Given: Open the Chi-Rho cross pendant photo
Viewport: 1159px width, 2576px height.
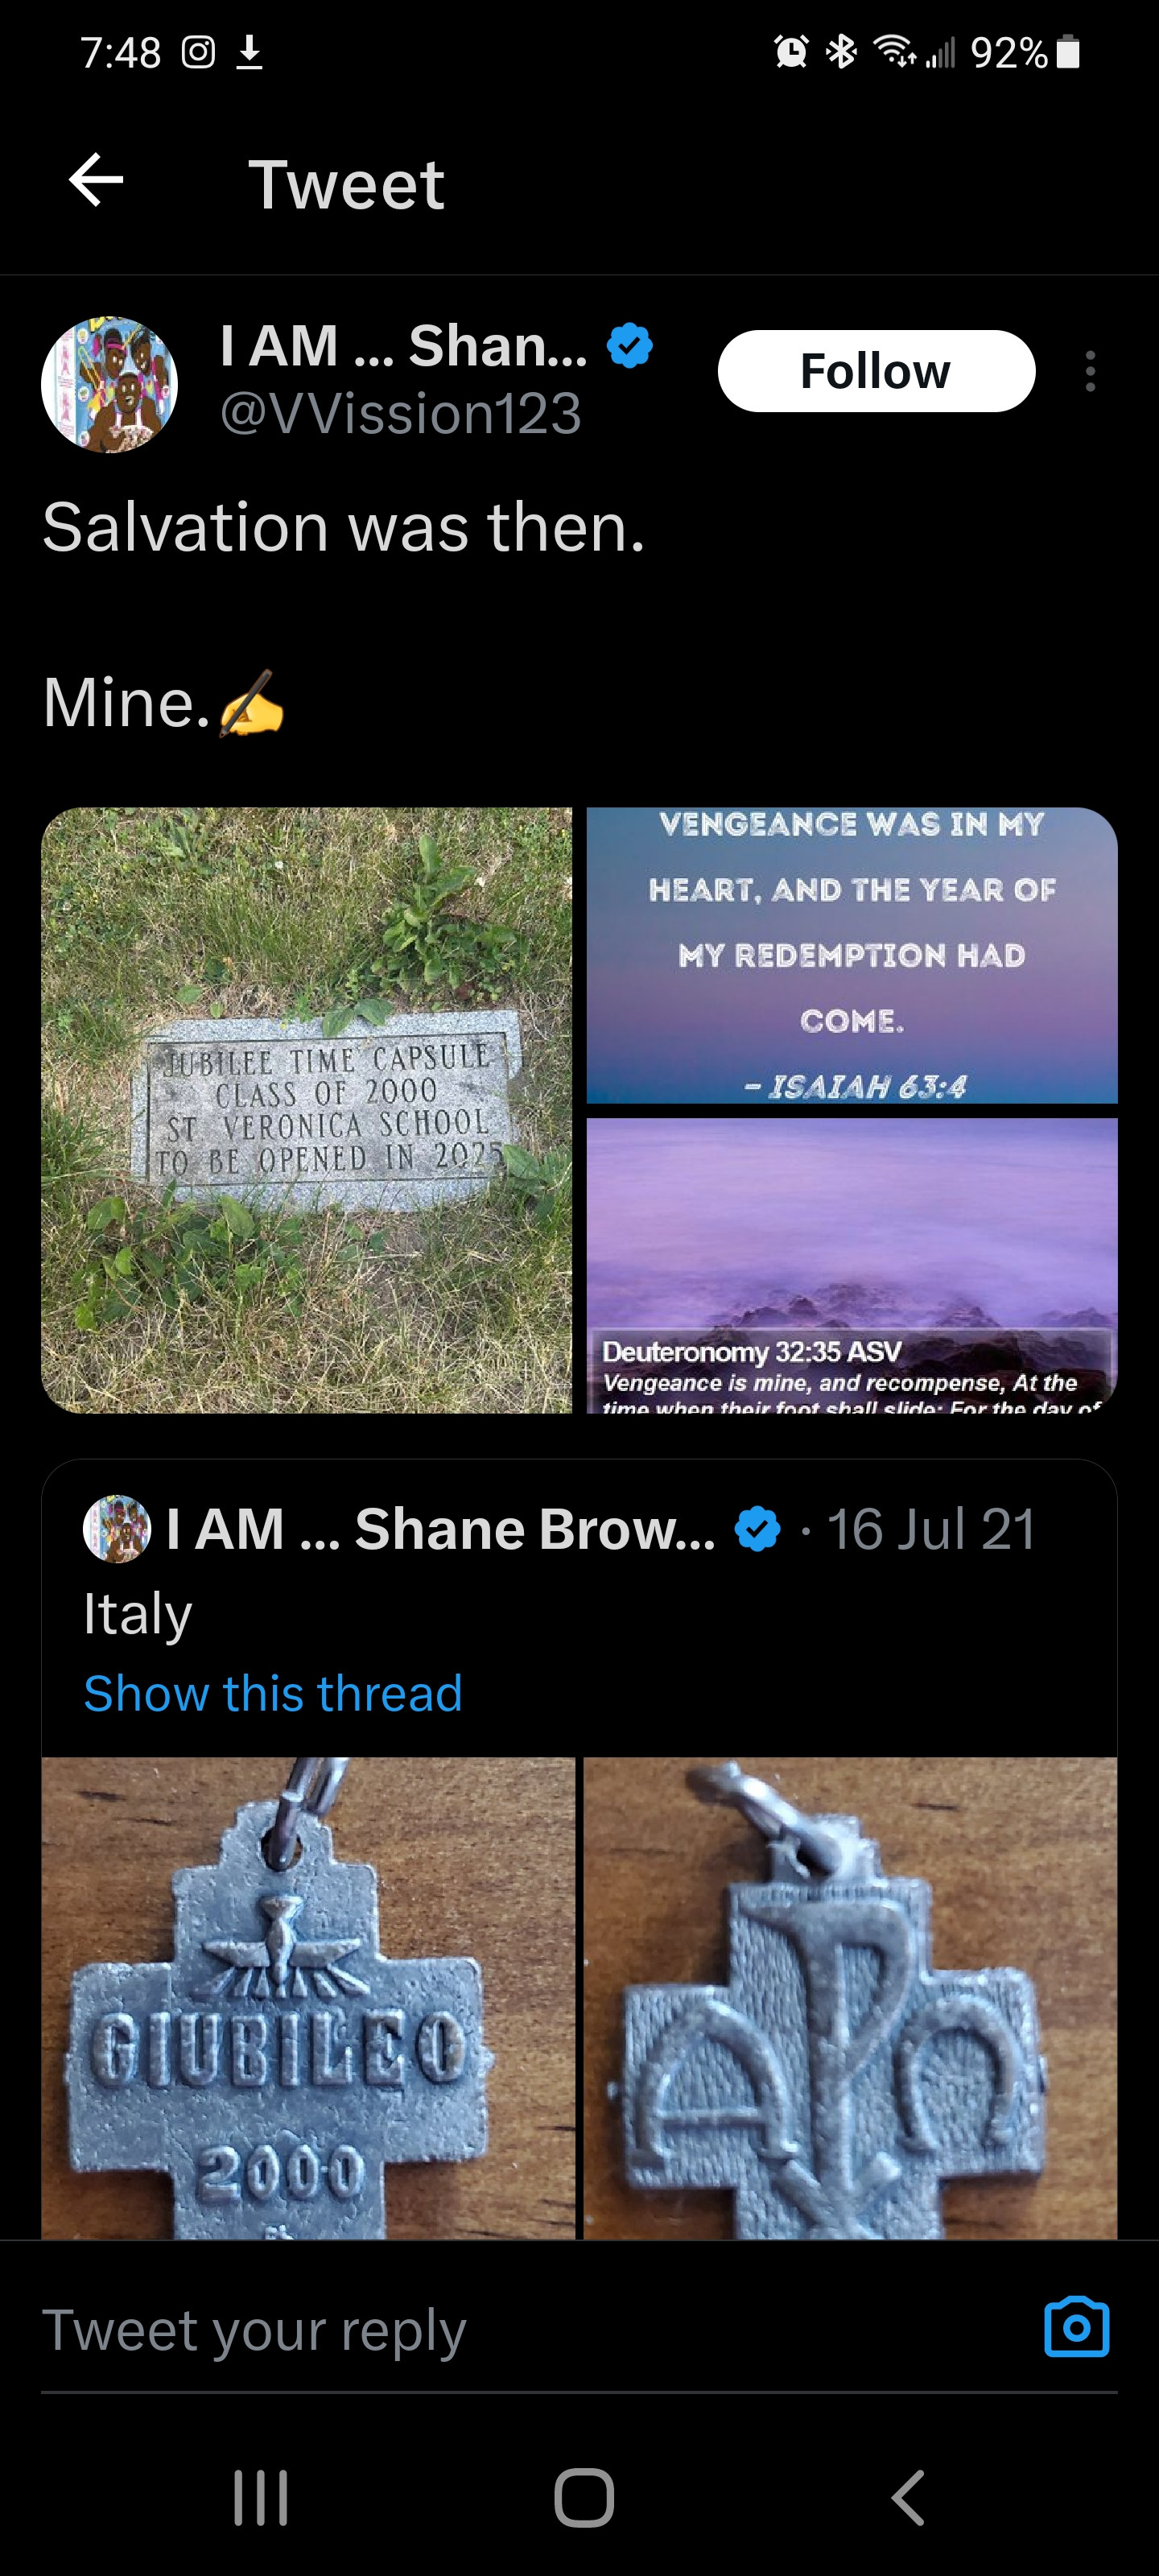Looking at the screenshot, I should coord(850,1997).
